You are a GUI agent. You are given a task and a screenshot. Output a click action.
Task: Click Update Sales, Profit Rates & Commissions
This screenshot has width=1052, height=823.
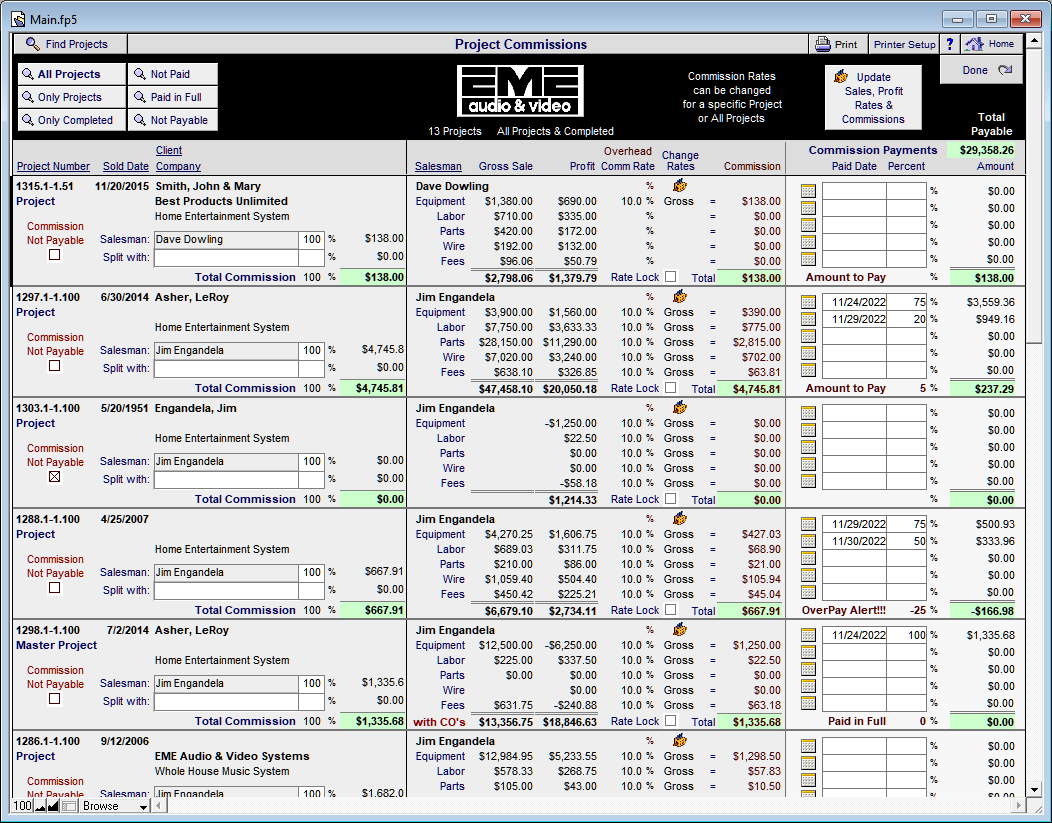pyautogui.click(x=873, y=98)
